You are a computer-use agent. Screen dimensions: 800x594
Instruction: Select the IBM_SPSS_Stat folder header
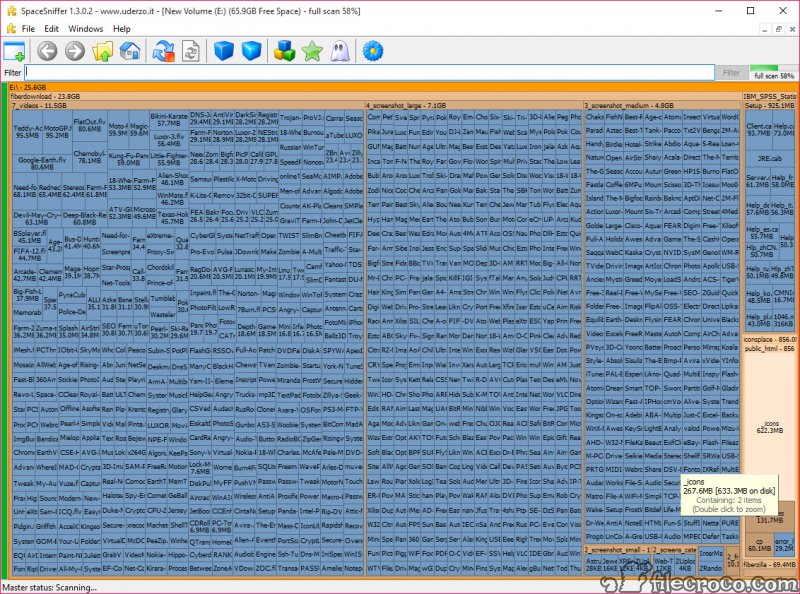click(x=770, y=96)
